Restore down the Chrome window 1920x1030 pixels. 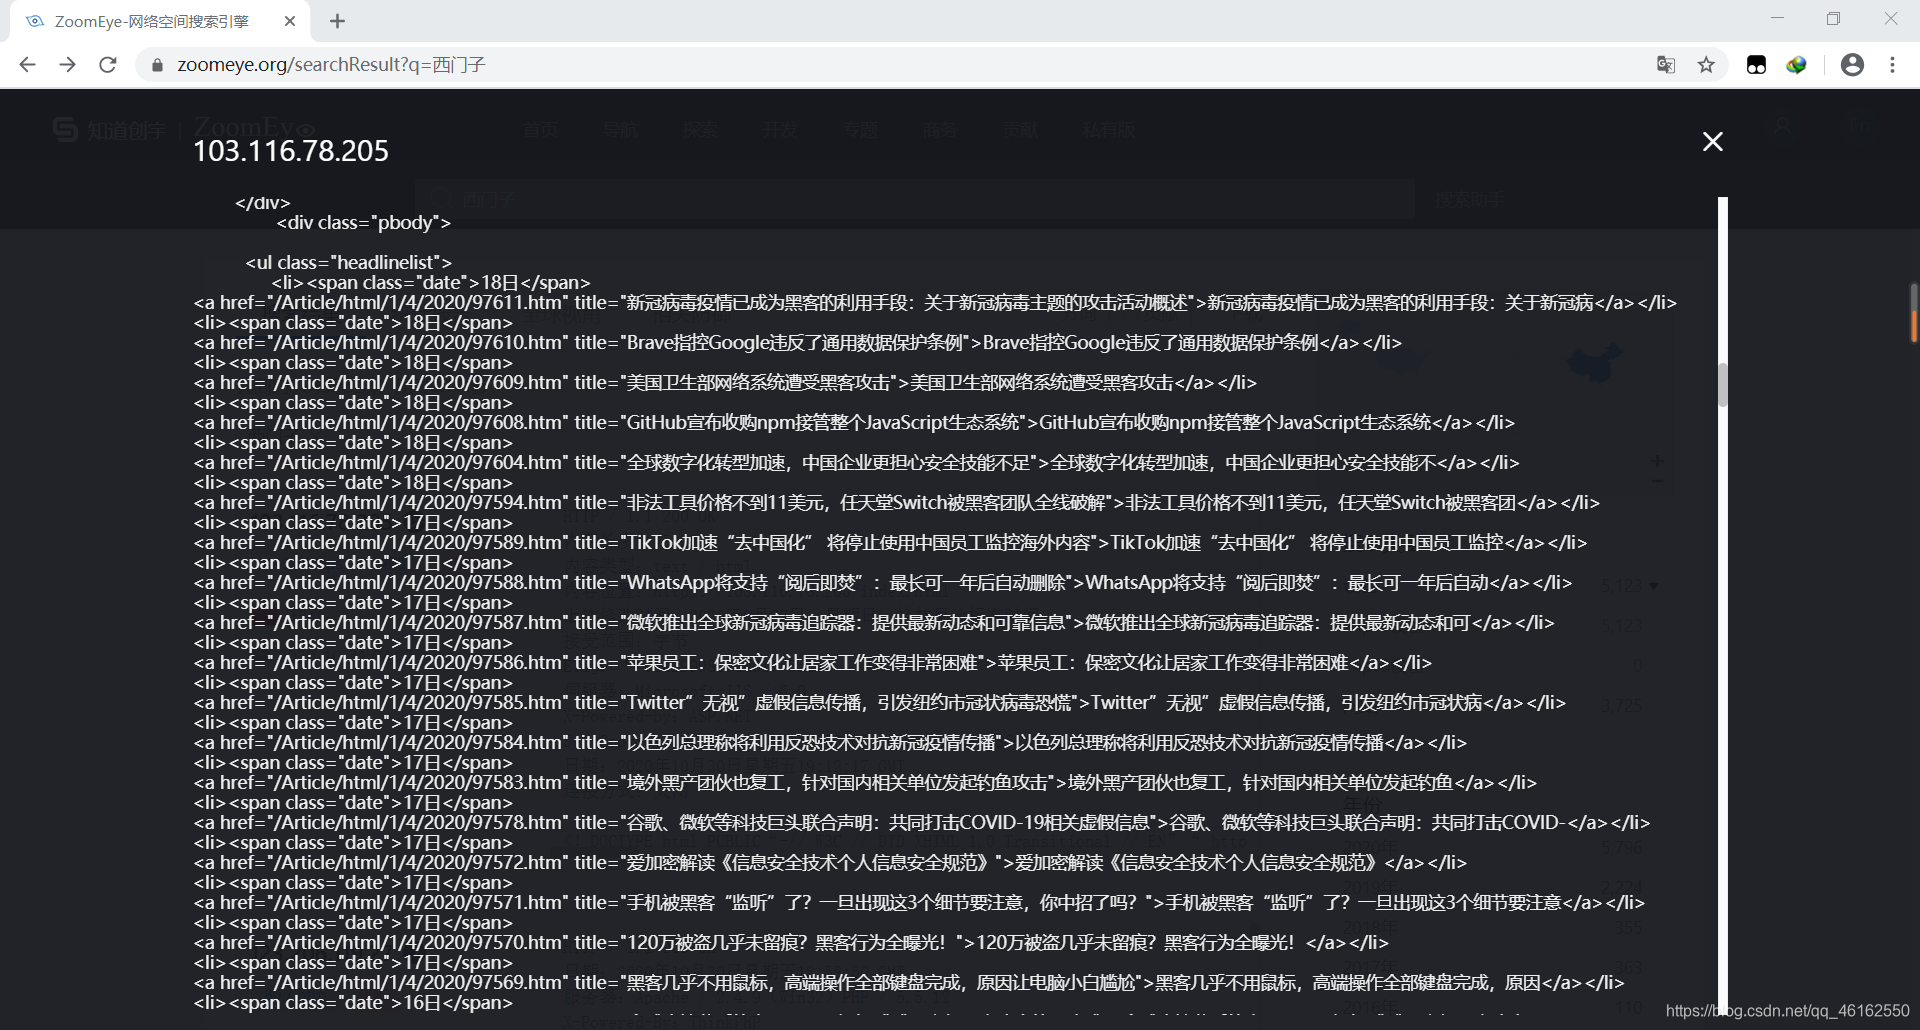(x=1833, y=18)
